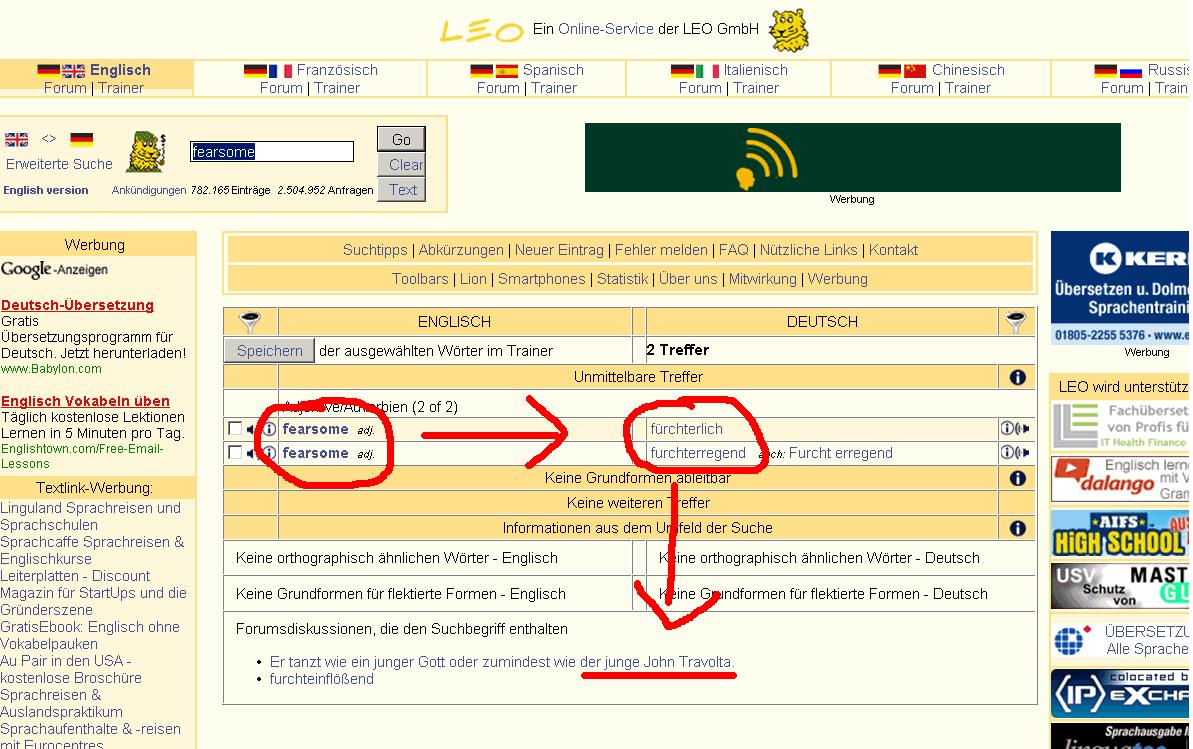Screen dimensions: 1193x749
Task: Tick the checkbox for second fearsome entry
Action: pyautogui.click(x=235, y=453)
